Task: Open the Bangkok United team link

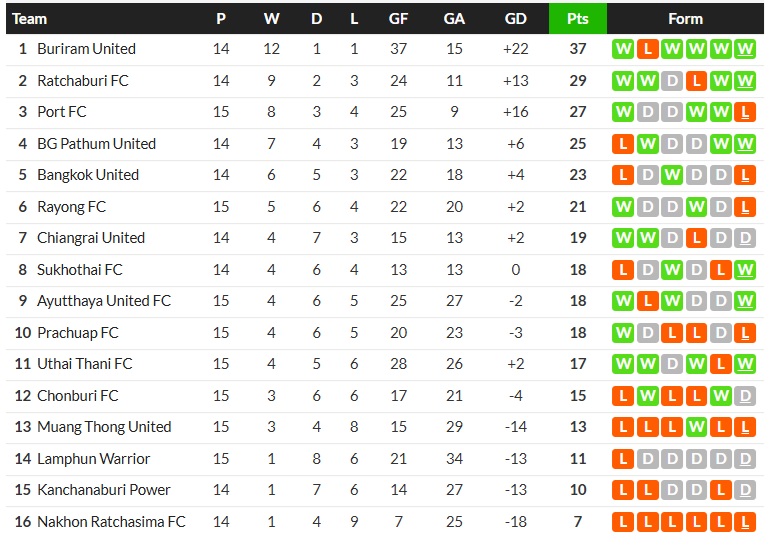Action: [88, 175]
